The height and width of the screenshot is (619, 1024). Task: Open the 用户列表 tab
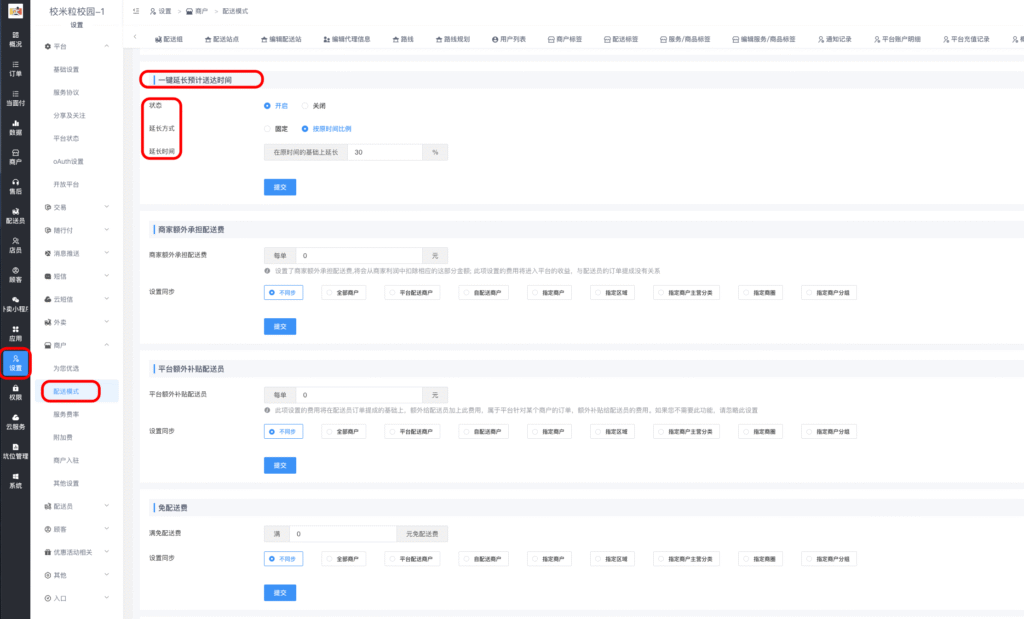click(x=510, y=38)
